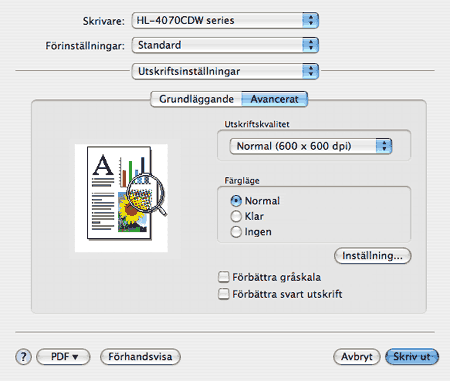Image resolution: width=450 pixels, height=381 pixels.
Task: Open Utskriftskvalitet Normal 600 dpi dropdown
Action: pyautogui.click(x=311, y=146)
